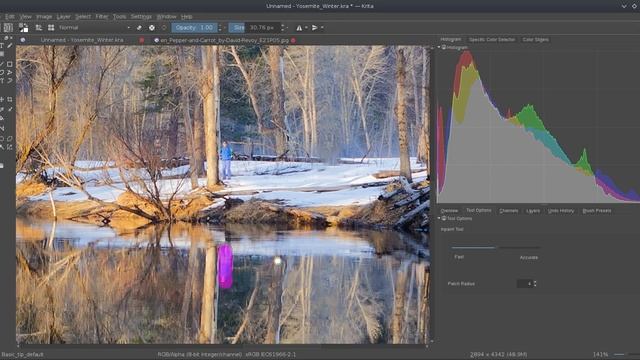Open the brush settings editor
640x360 pixels.
coord(39,28)
